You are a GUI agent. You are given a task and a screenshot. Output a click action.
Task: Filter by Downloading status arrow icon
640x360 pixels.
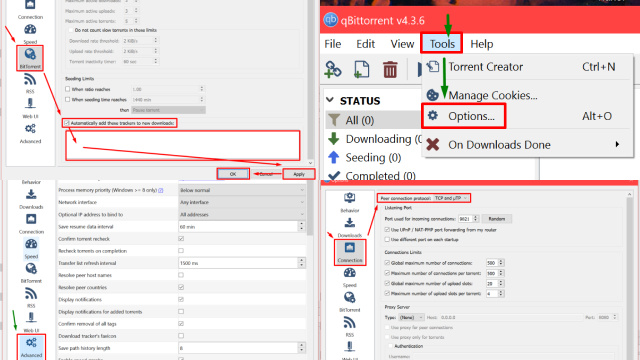pos(334,139)
